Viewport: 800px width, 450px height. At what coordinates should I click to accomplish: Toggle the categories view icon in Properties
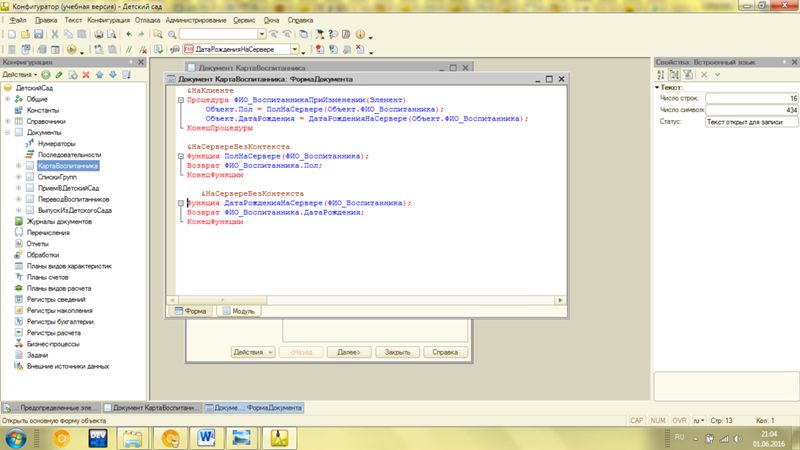click(x=674, y=75)
